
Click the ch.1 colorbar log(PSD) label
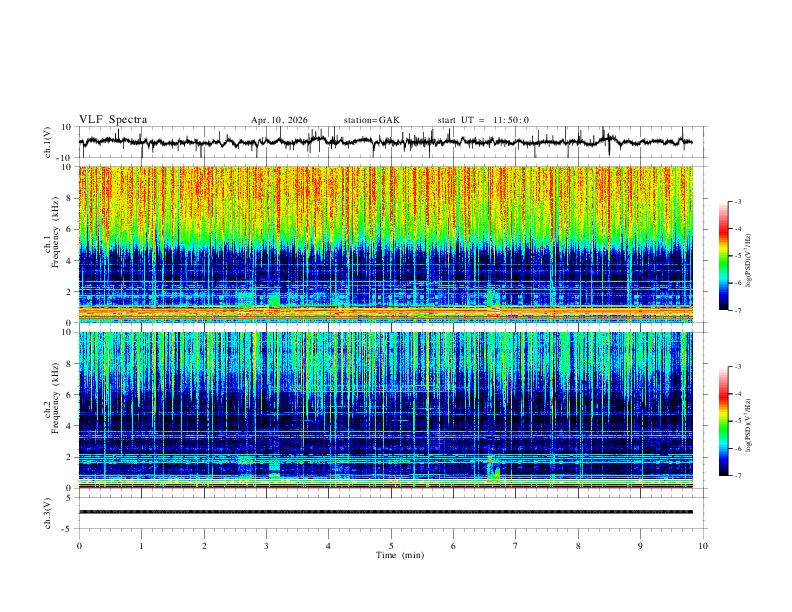point(749,260)
